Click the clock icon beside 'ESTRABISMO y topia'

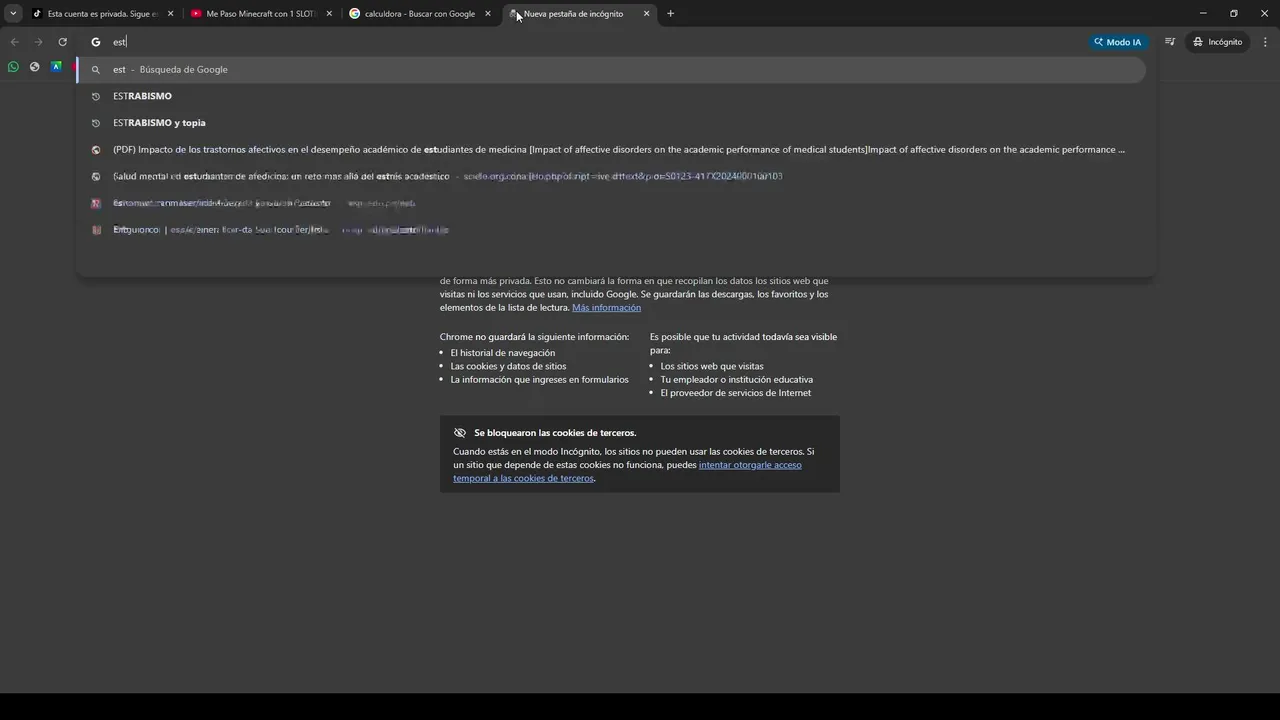(x=96, y=123)
